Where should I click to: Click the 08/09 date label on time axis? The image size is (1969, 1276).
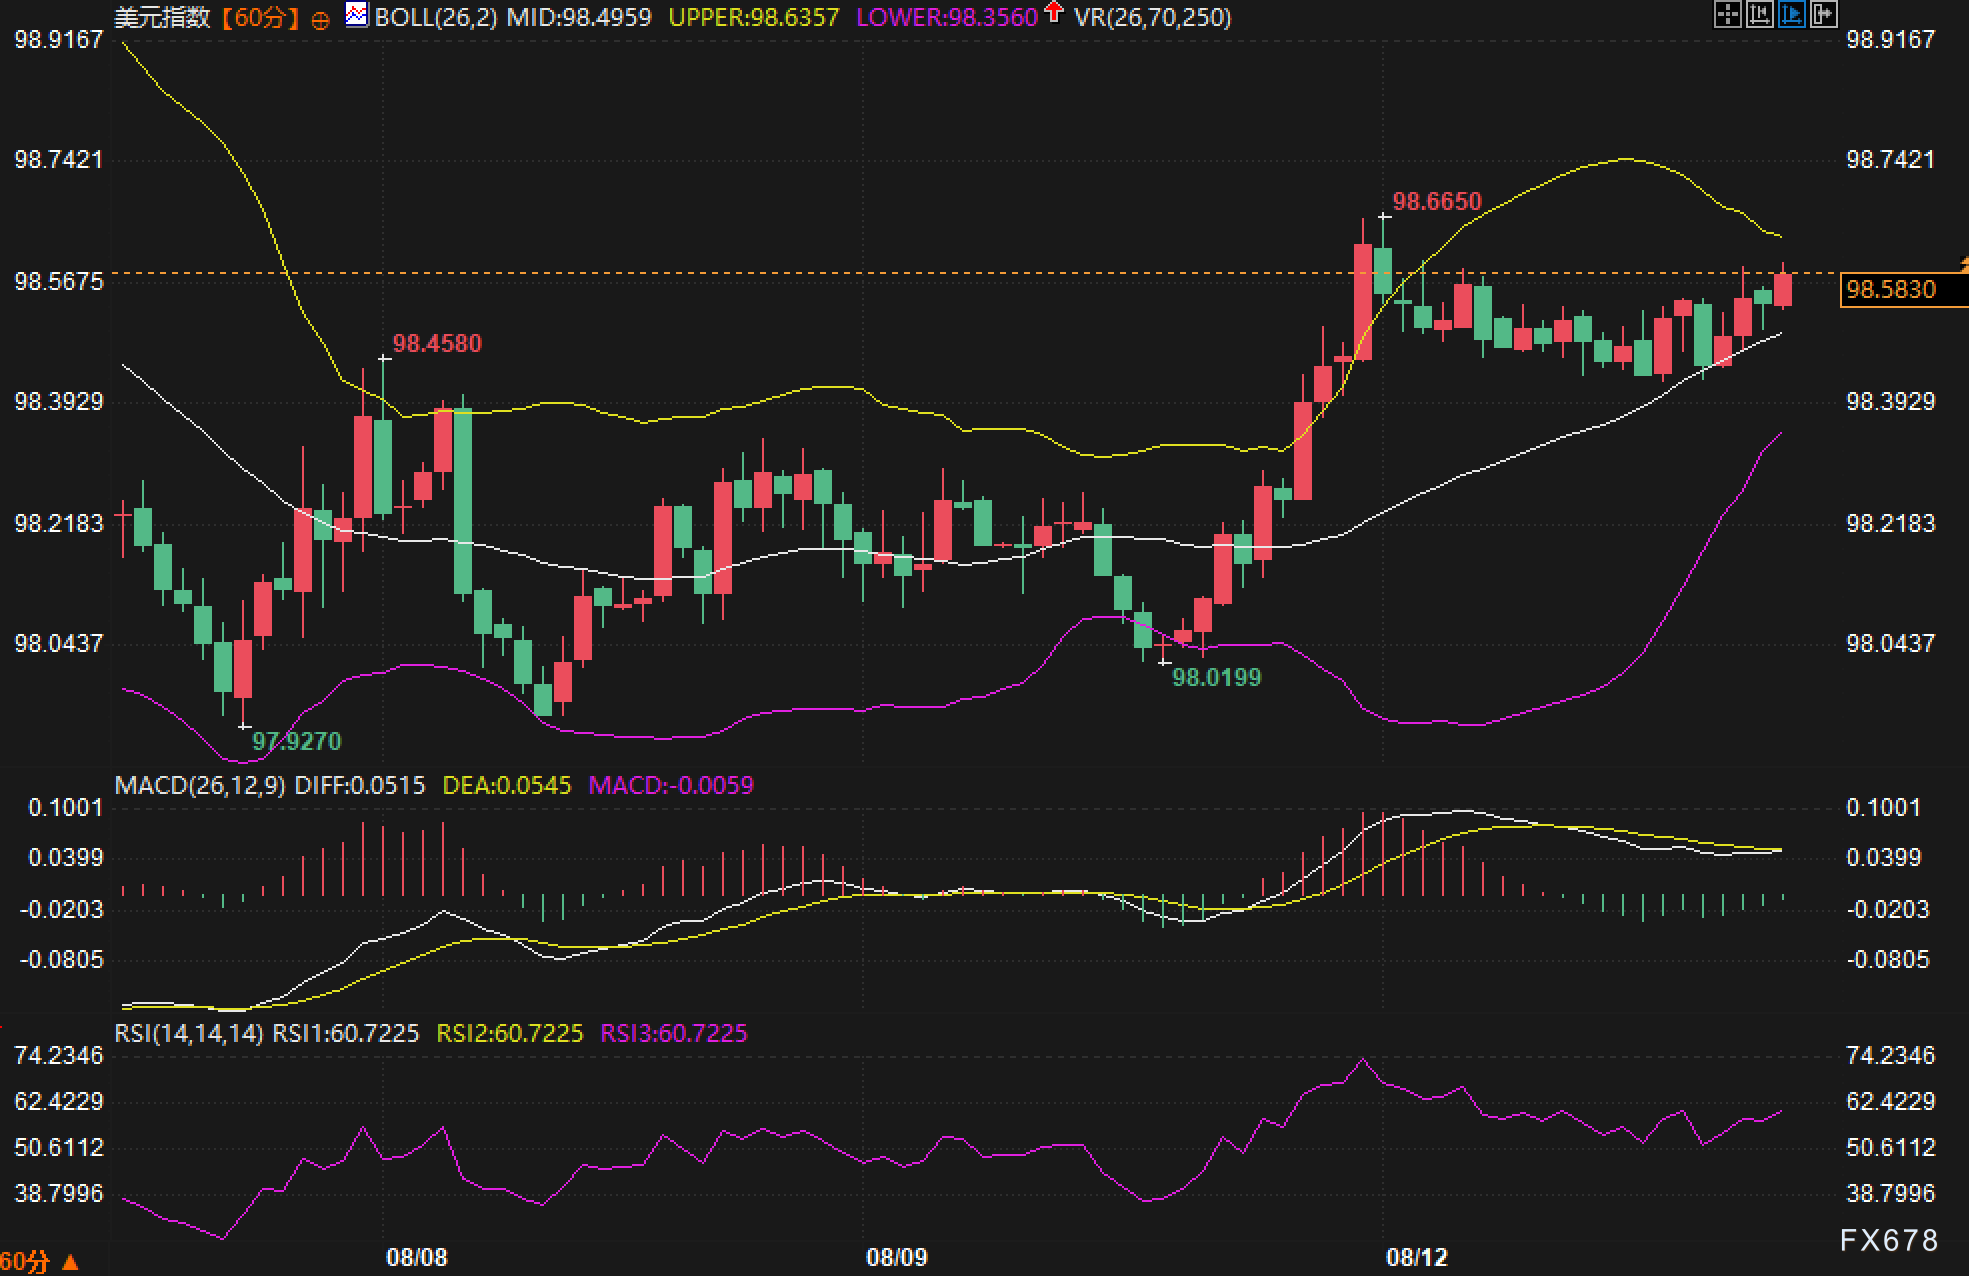click(x=896, y=1257)
